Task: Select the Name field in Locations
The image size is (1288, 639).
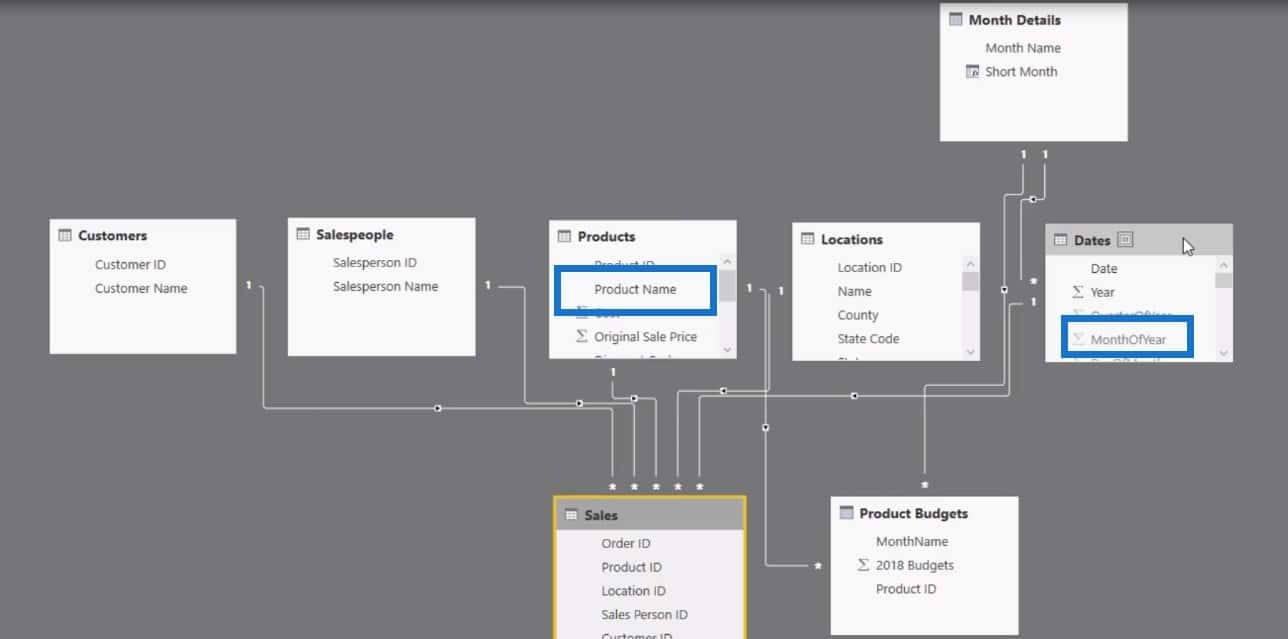Action: [x=855, y=292]
